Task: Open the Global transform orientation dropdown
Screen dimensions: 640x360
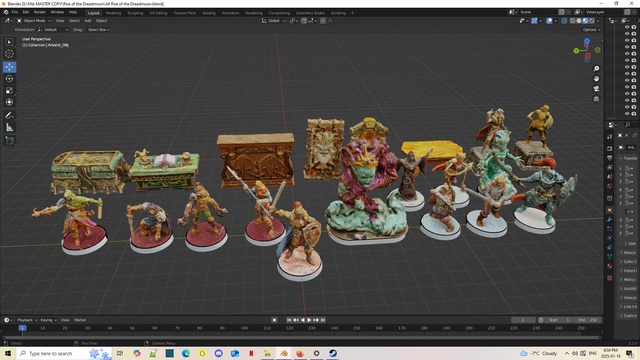Action: tap(273, 21)
